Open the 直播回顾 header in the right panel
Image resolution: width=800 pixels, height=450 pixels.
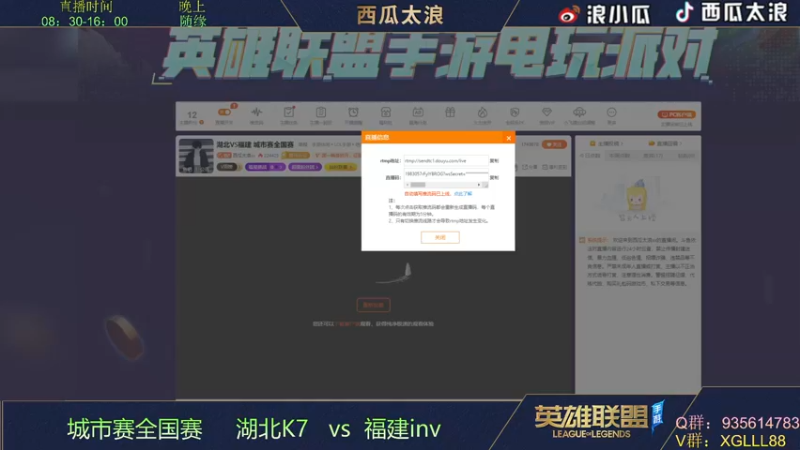665,143
